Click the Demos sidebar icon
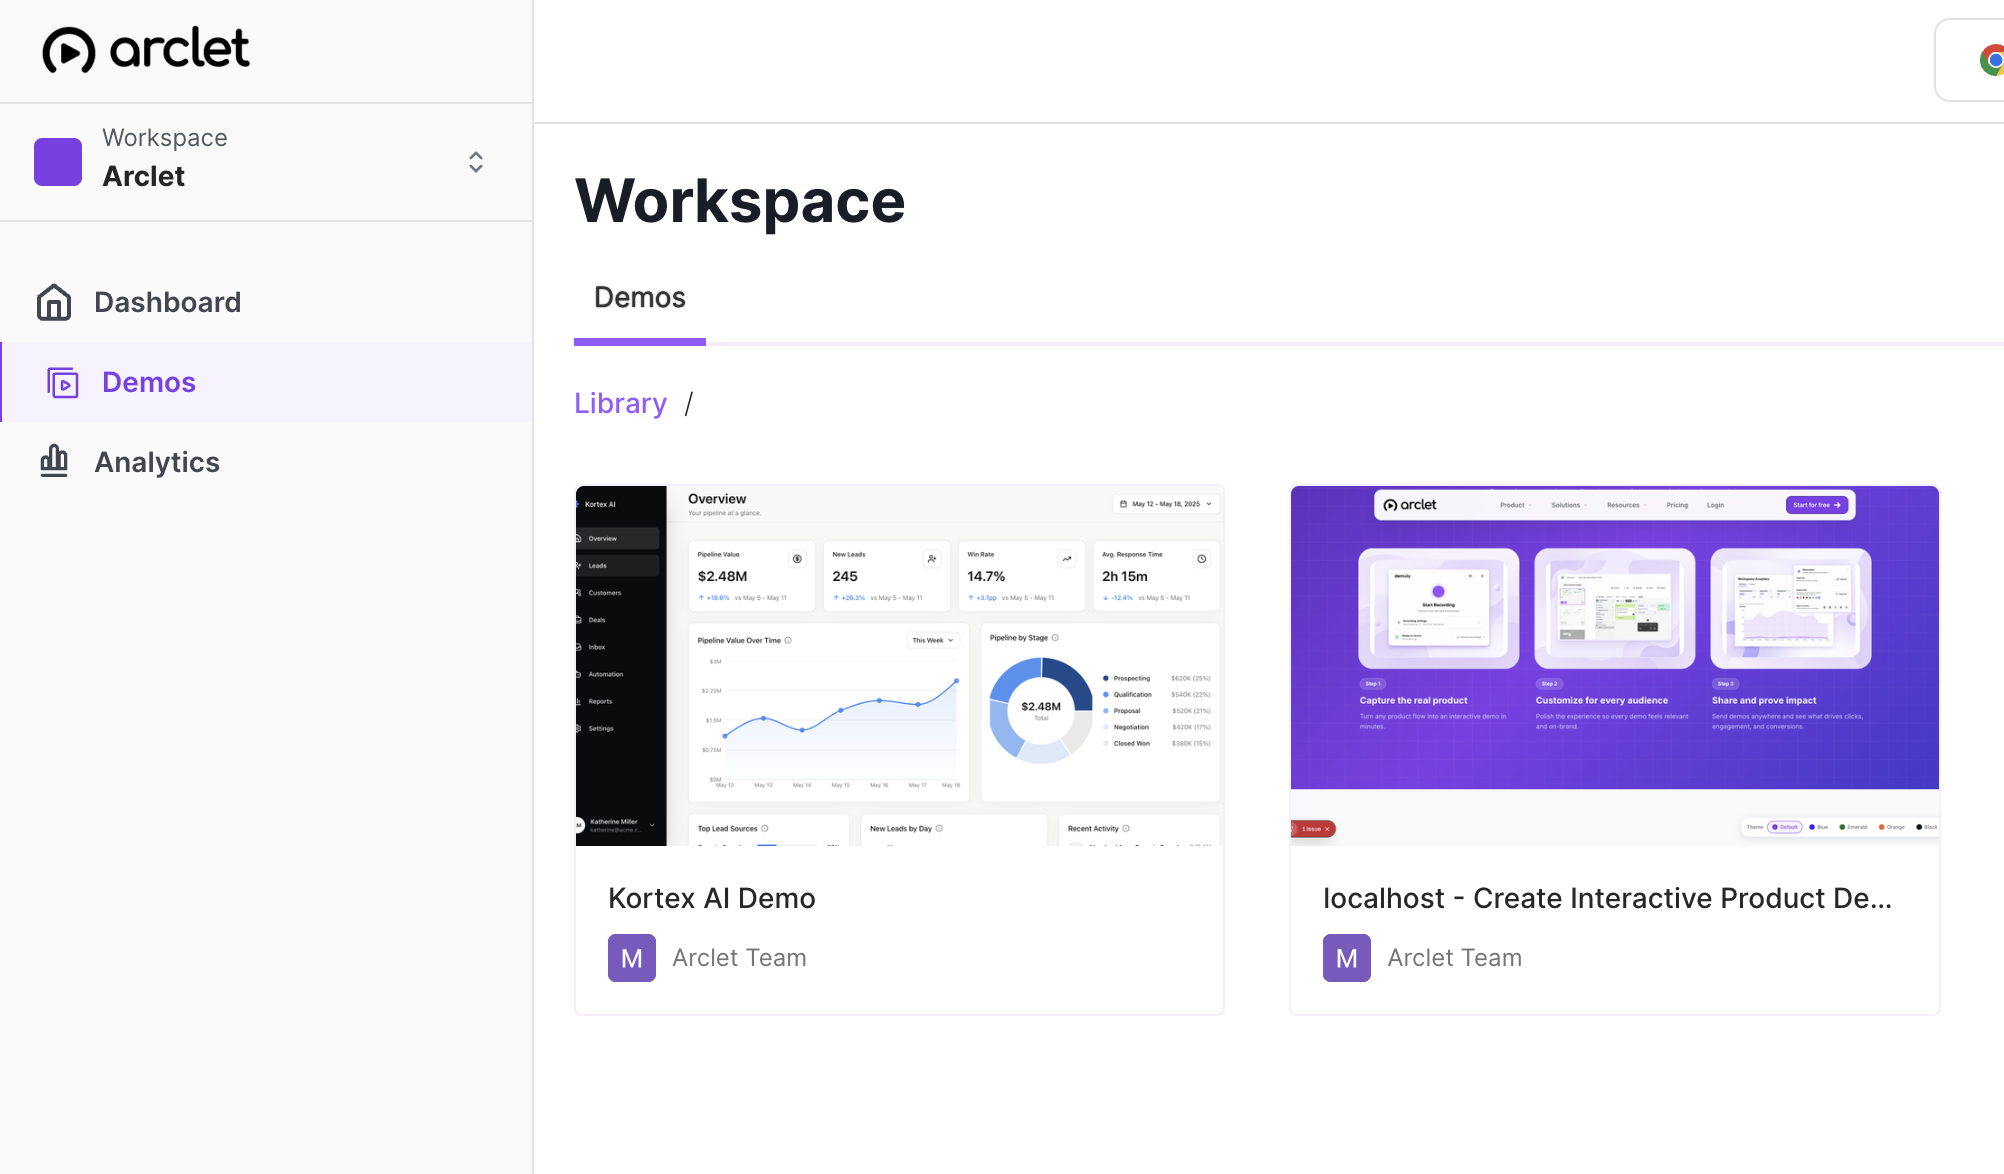The height and width of the screenshot is (1174, 2004). tap(63, 383)
